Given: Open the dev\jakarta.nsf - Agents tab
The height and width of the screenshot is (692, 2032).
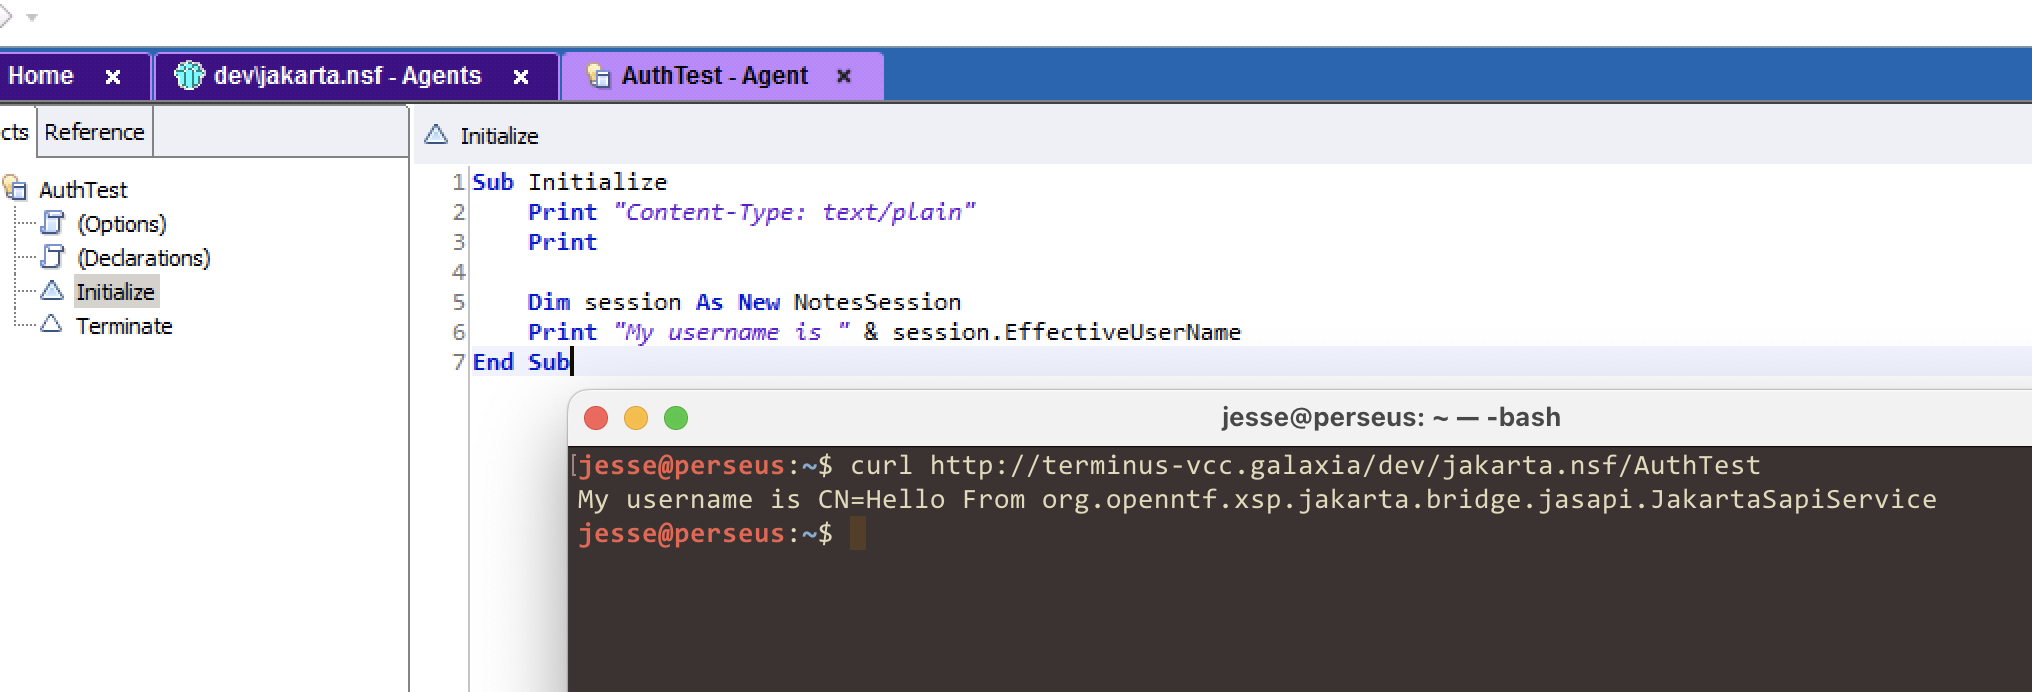Looking at the screenshot, I should point(347,76).
